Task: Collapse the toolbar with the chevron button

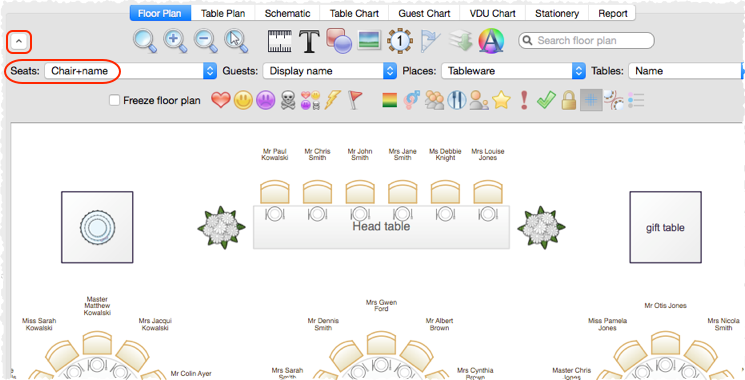Action: tap(19, 42)
